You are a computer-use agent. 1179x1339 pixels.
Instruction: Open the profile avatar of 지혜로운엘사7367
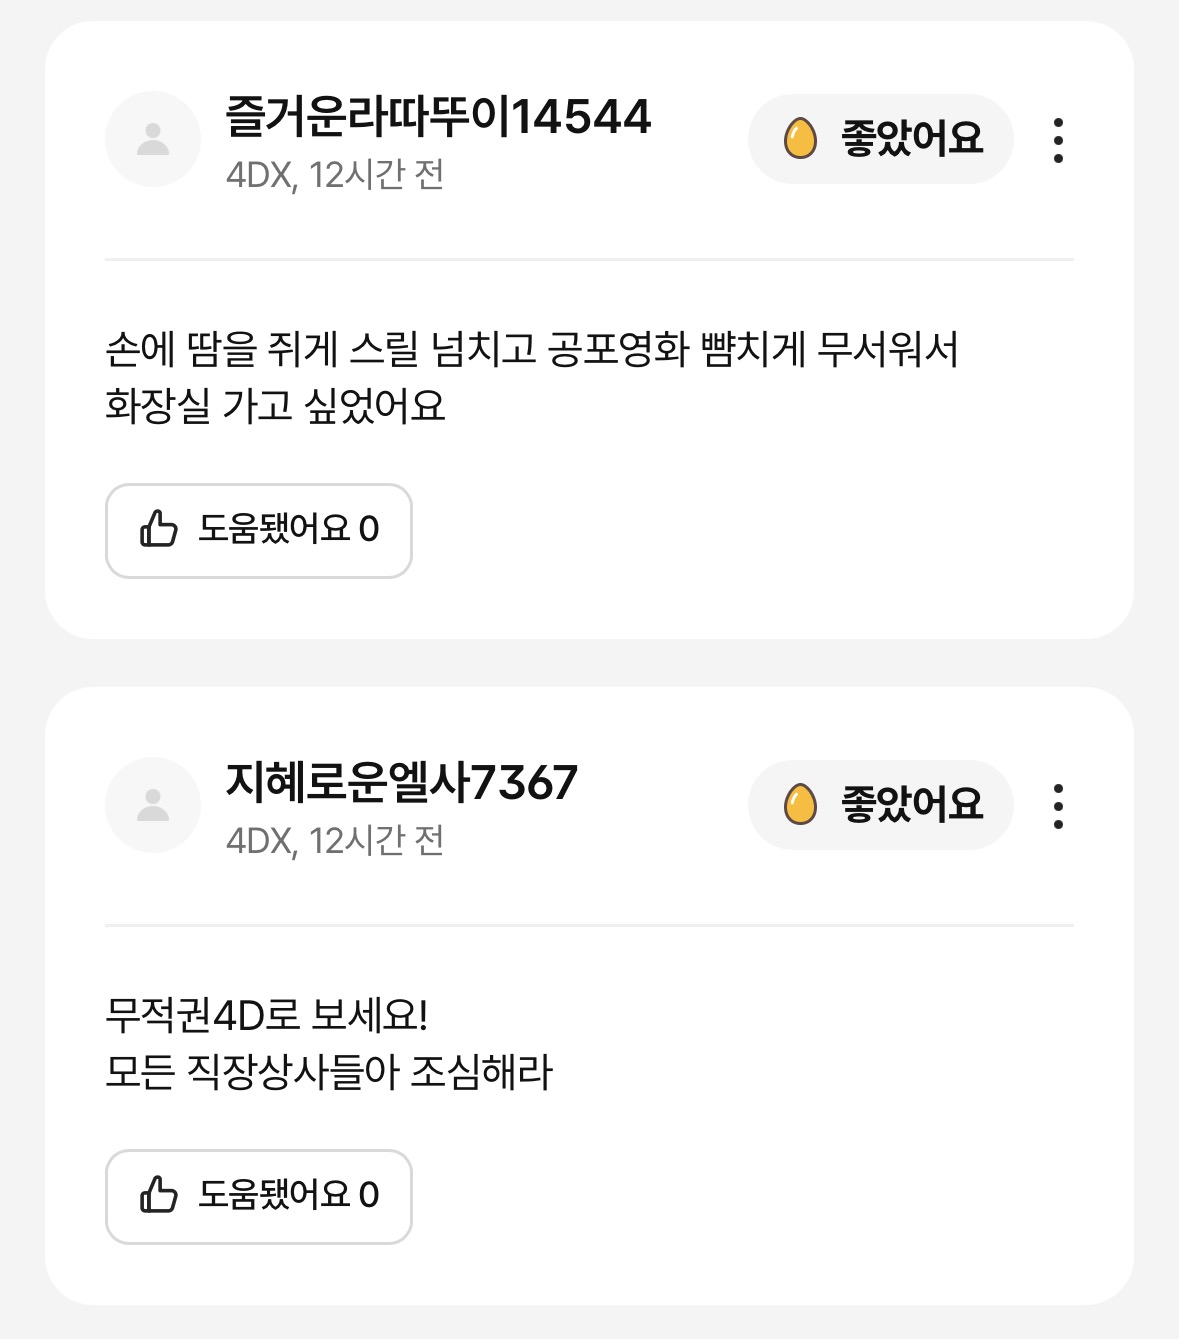coord(153,805)
